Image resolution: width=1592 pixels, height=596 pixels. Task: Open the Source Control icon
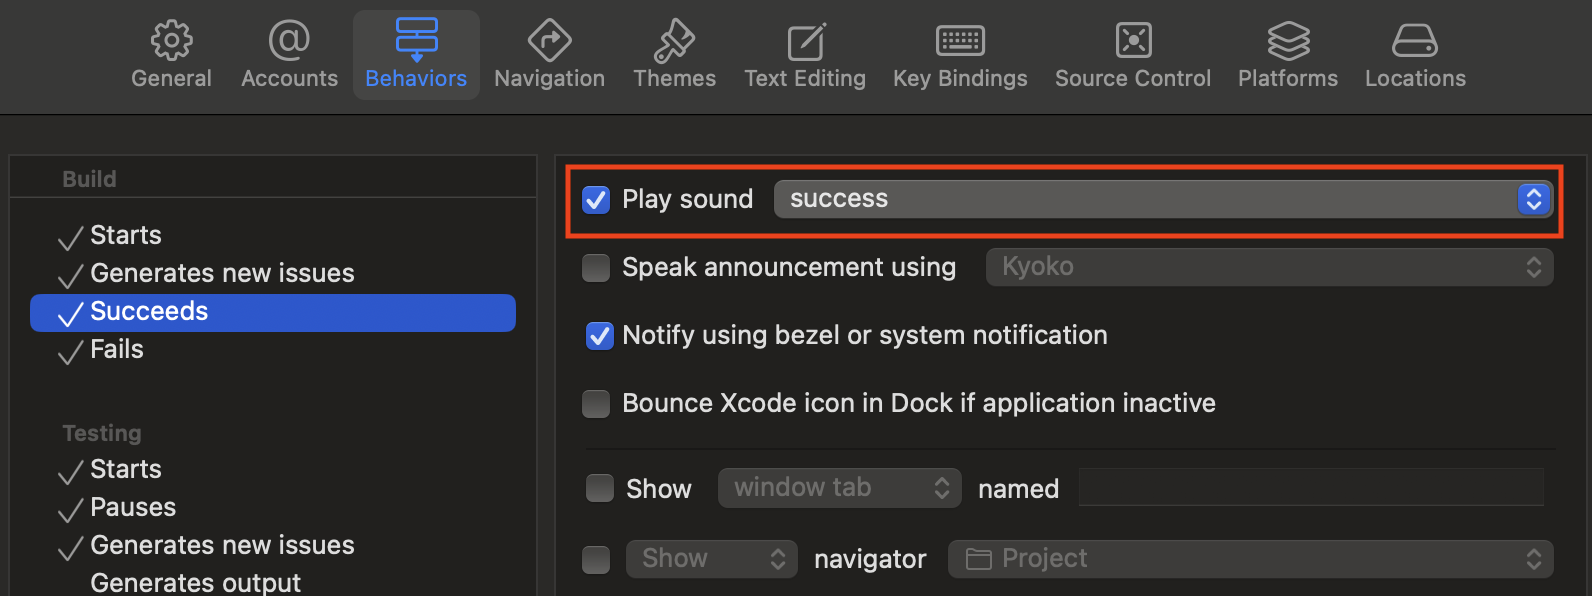(1133, 41)
